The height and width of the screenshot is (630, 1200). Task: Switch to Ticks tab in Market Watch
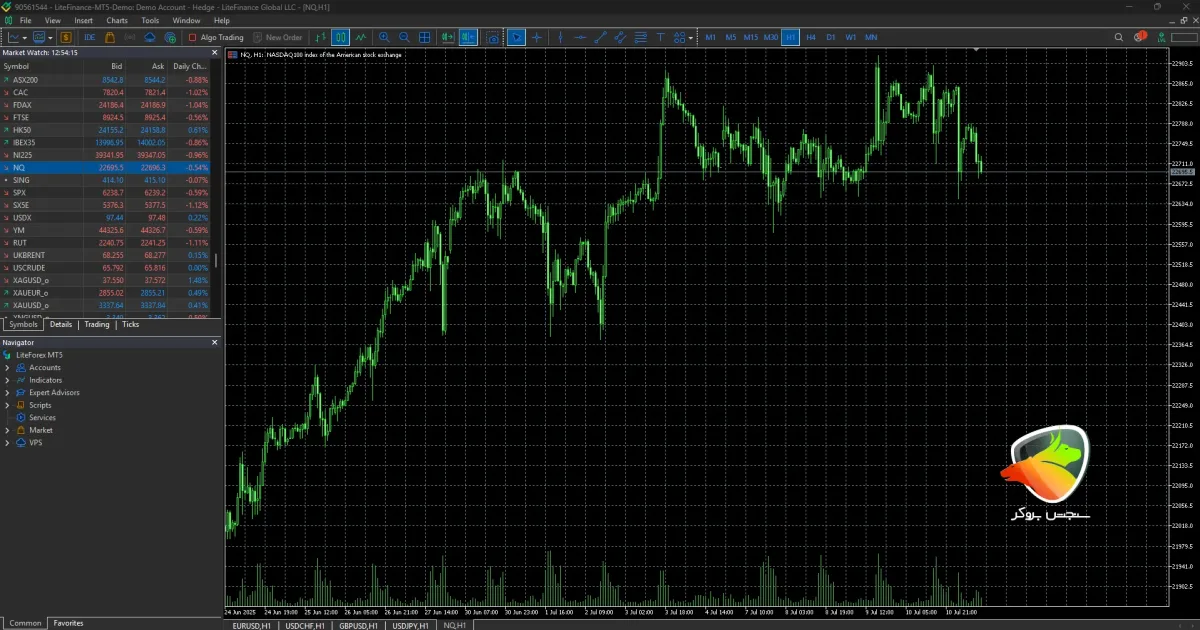pyautogui.click(x=130, y=324)
